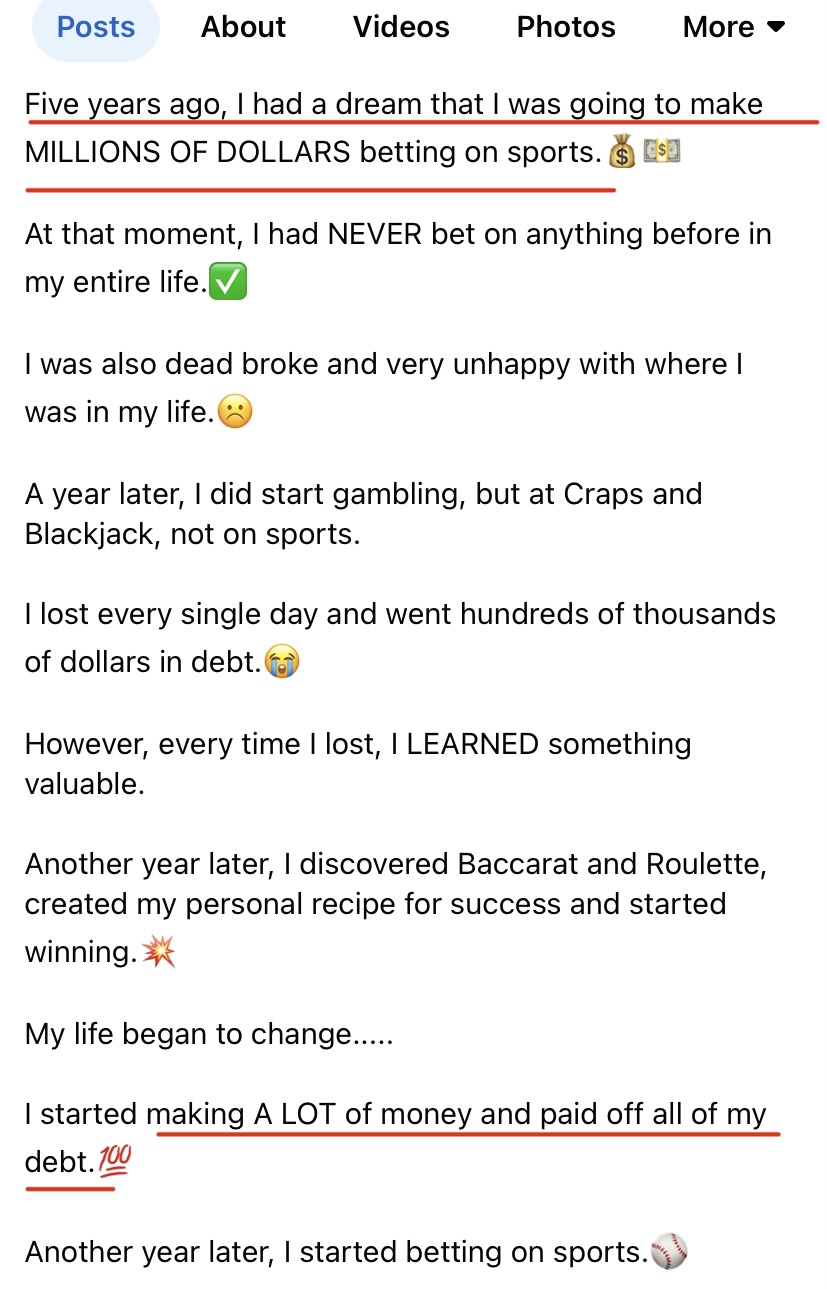827x1289 pixels.
Task: Tap the underlined 'MILLIONS OF DOLLARS' text
Action: (x=188, y=152)
